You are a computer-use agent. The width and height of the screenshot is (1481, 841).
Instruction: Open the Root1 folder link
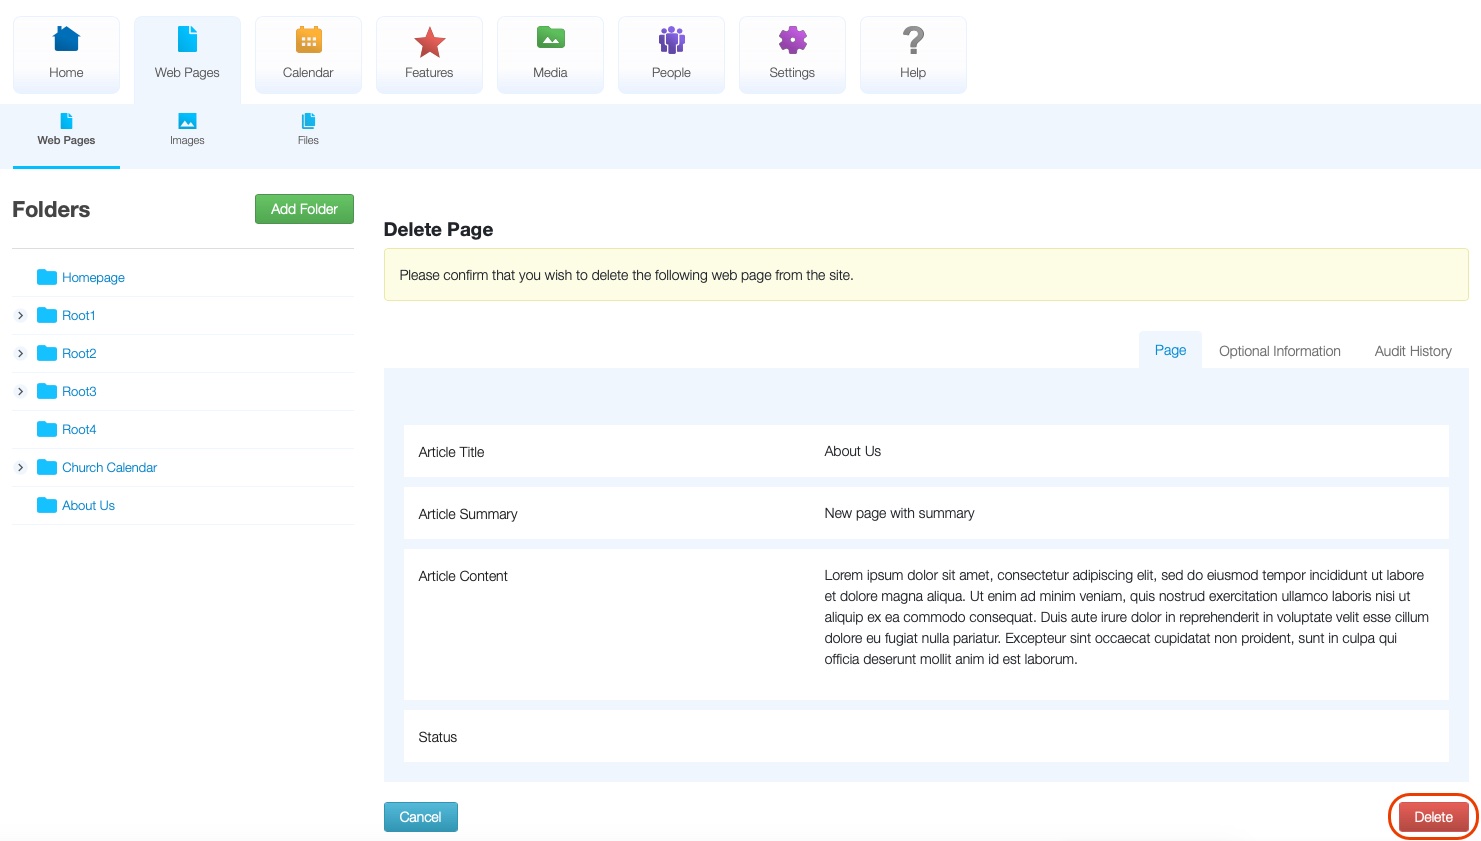[79, 315]
